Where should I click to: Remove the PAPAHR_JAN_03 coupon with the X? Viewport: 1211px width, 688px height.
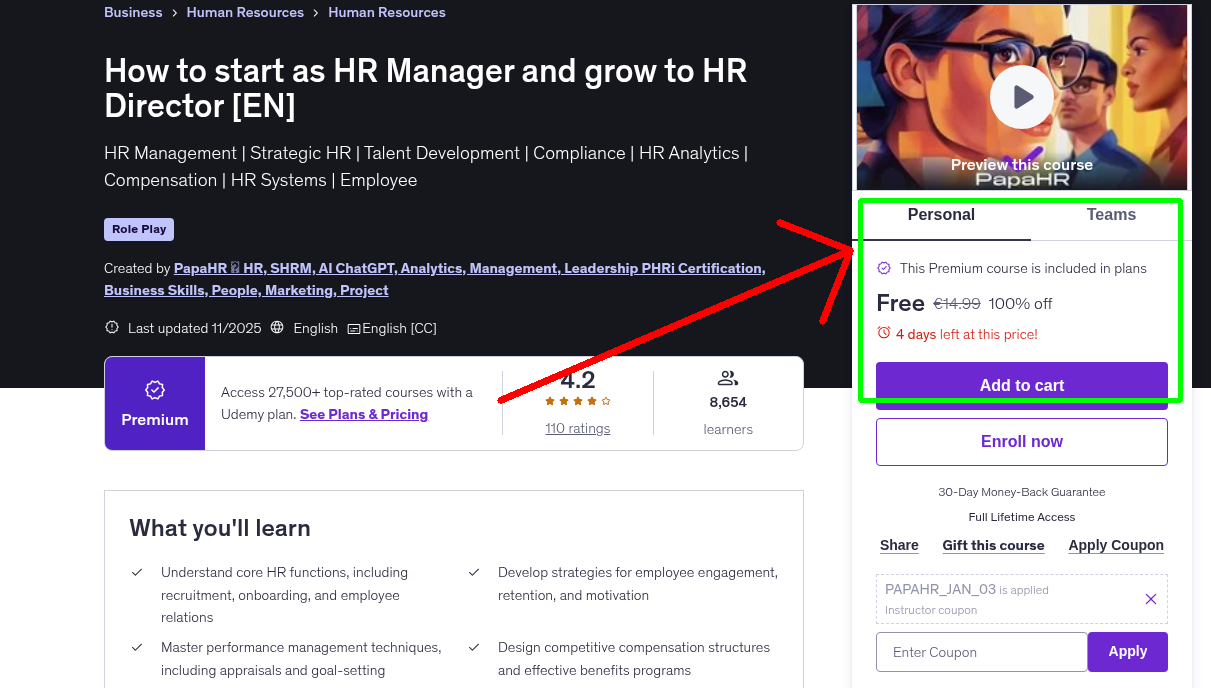1150,599
